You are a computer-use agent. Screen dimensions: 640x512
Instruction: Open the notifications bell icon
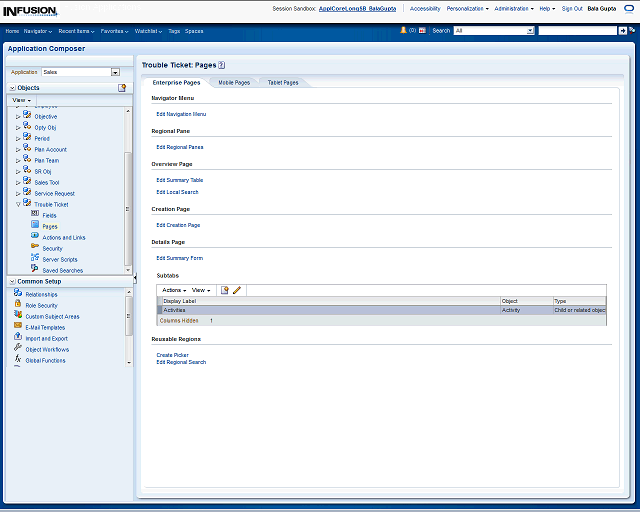pyautogui.click(x=404, y=31)
